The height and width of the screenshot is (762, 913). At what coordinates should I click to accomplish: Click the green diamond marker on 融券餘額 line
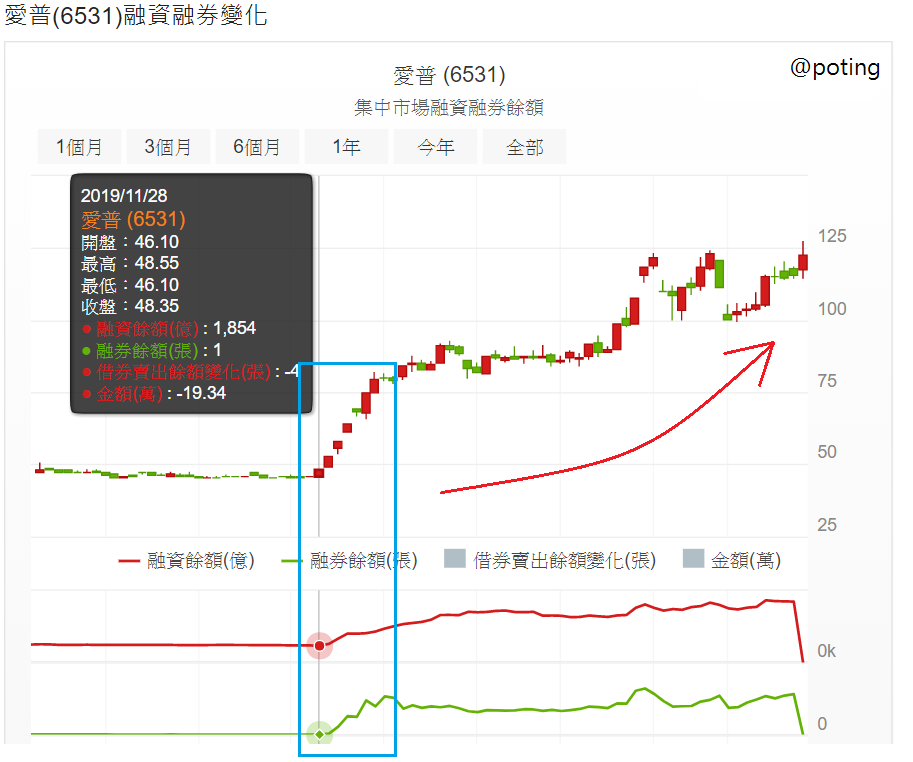click(319, 735)
